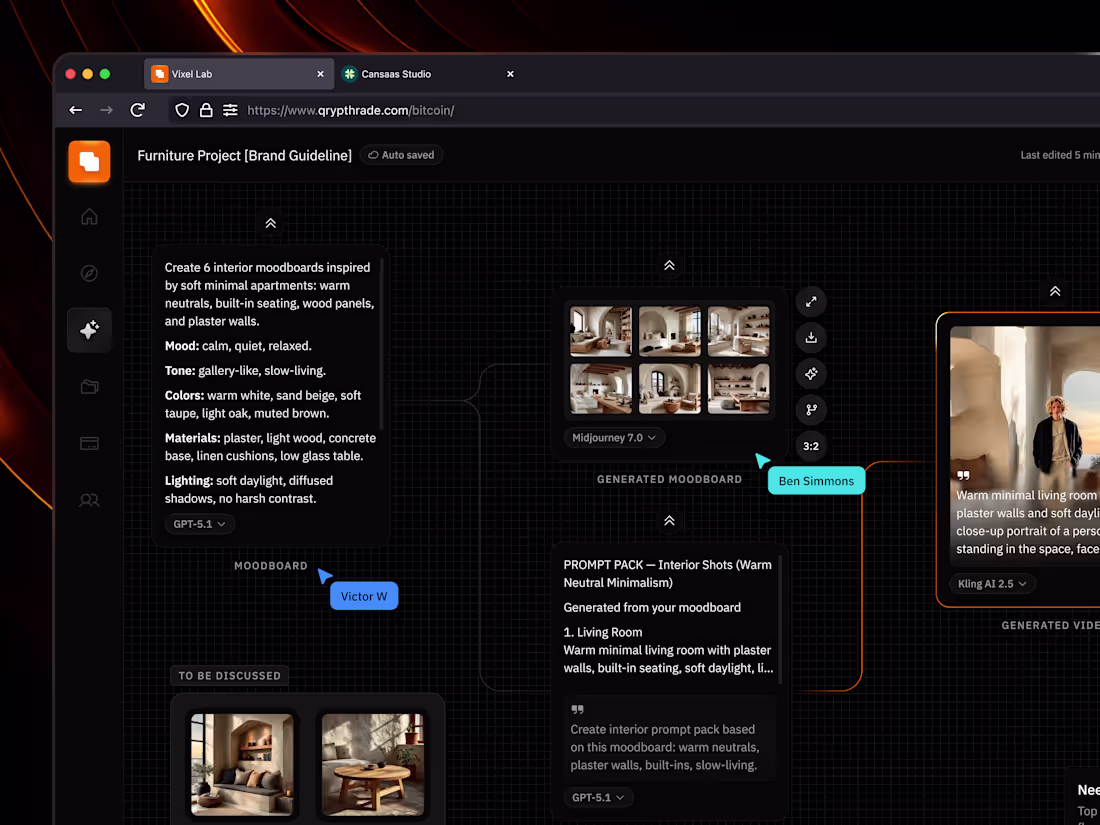The width and height of the screenshot is (1100, 825).
Task: Open billing via the card icon in sidebar
Action: click(x=89, y=443)
